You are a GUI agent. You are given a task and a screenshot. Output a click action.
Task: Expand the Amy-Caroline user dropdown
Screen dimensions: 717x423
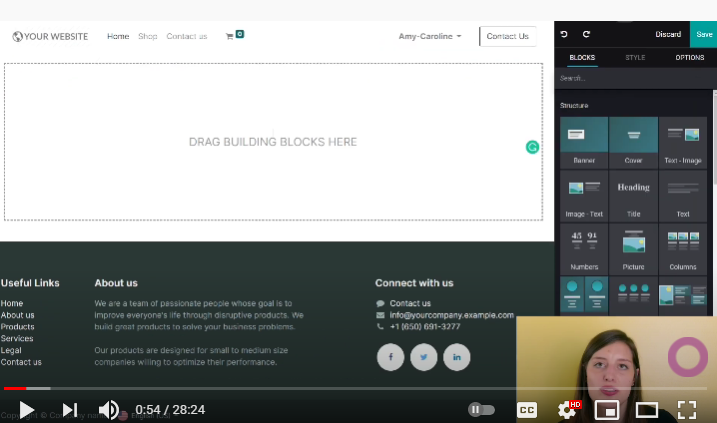click(x=430, y=36)
